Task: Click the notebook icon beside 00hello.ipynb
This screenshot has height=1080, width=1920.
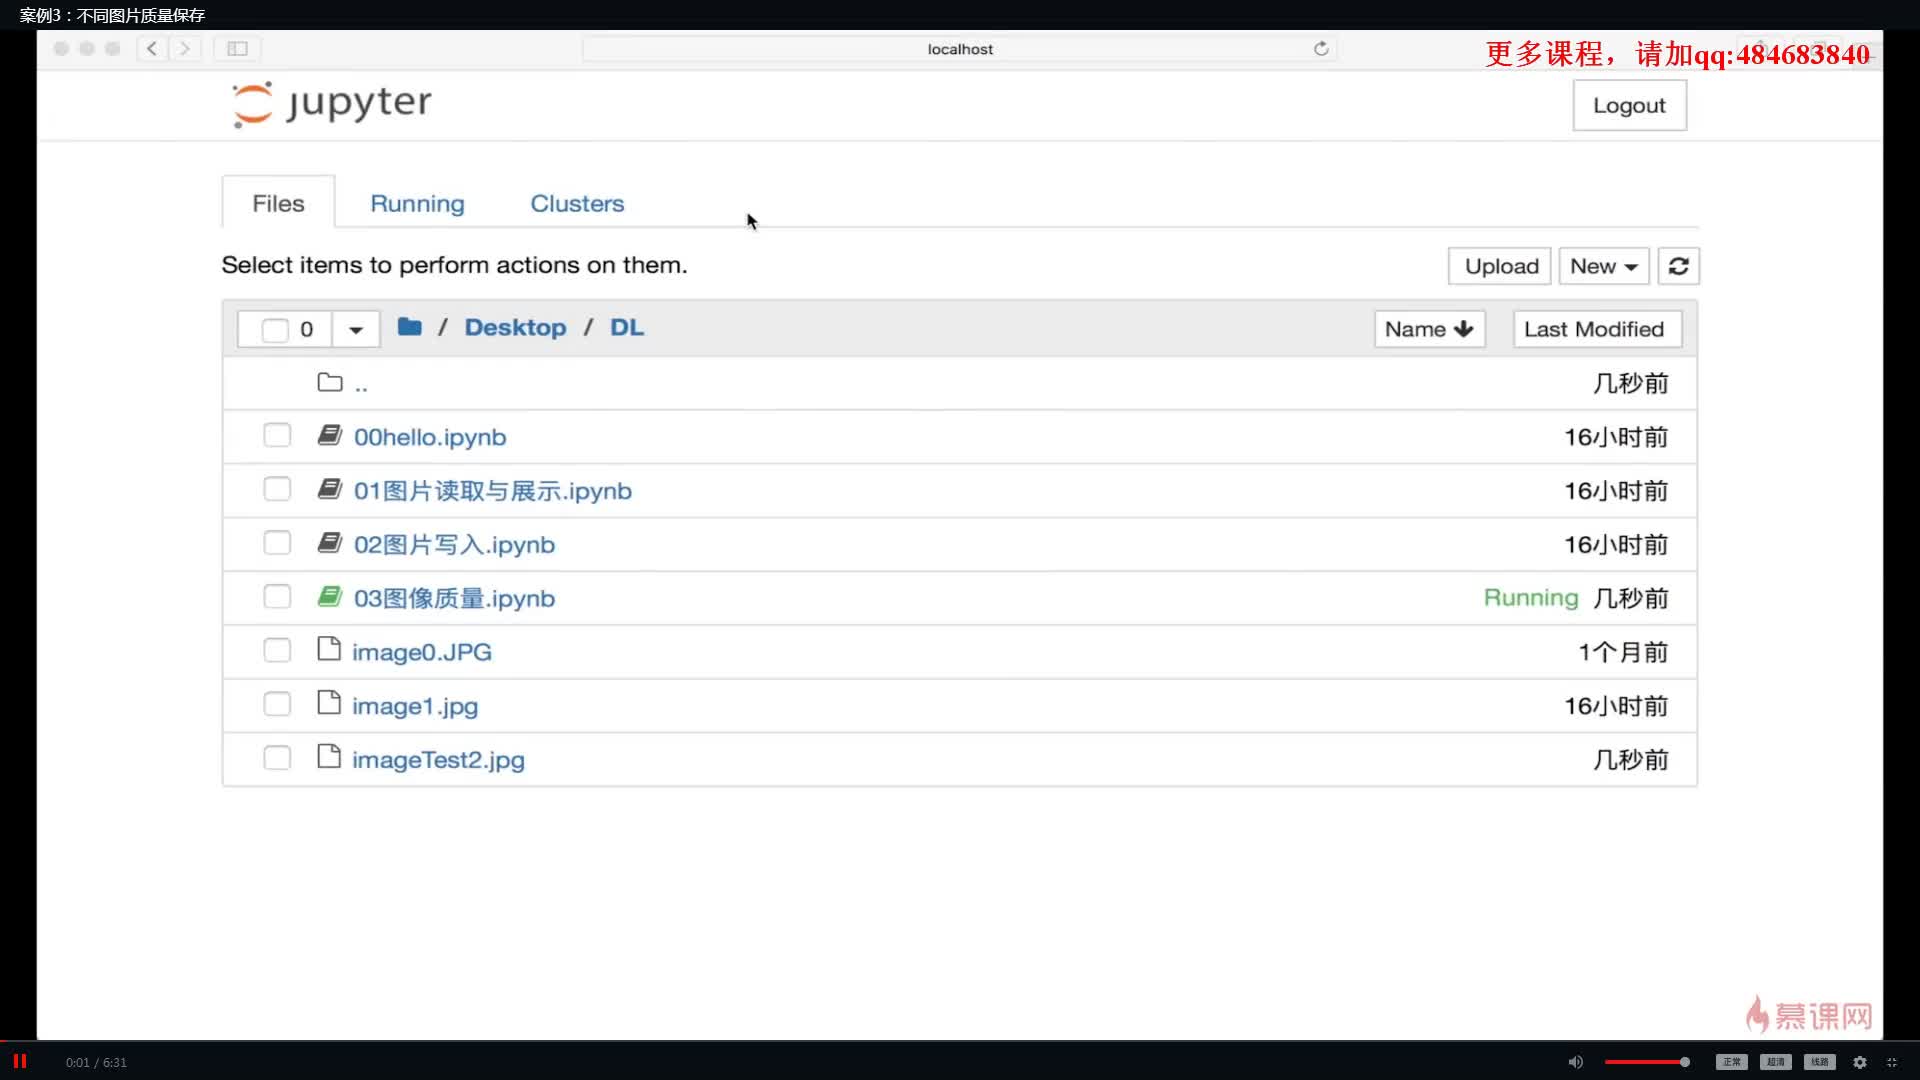Action: pos(329,435)
